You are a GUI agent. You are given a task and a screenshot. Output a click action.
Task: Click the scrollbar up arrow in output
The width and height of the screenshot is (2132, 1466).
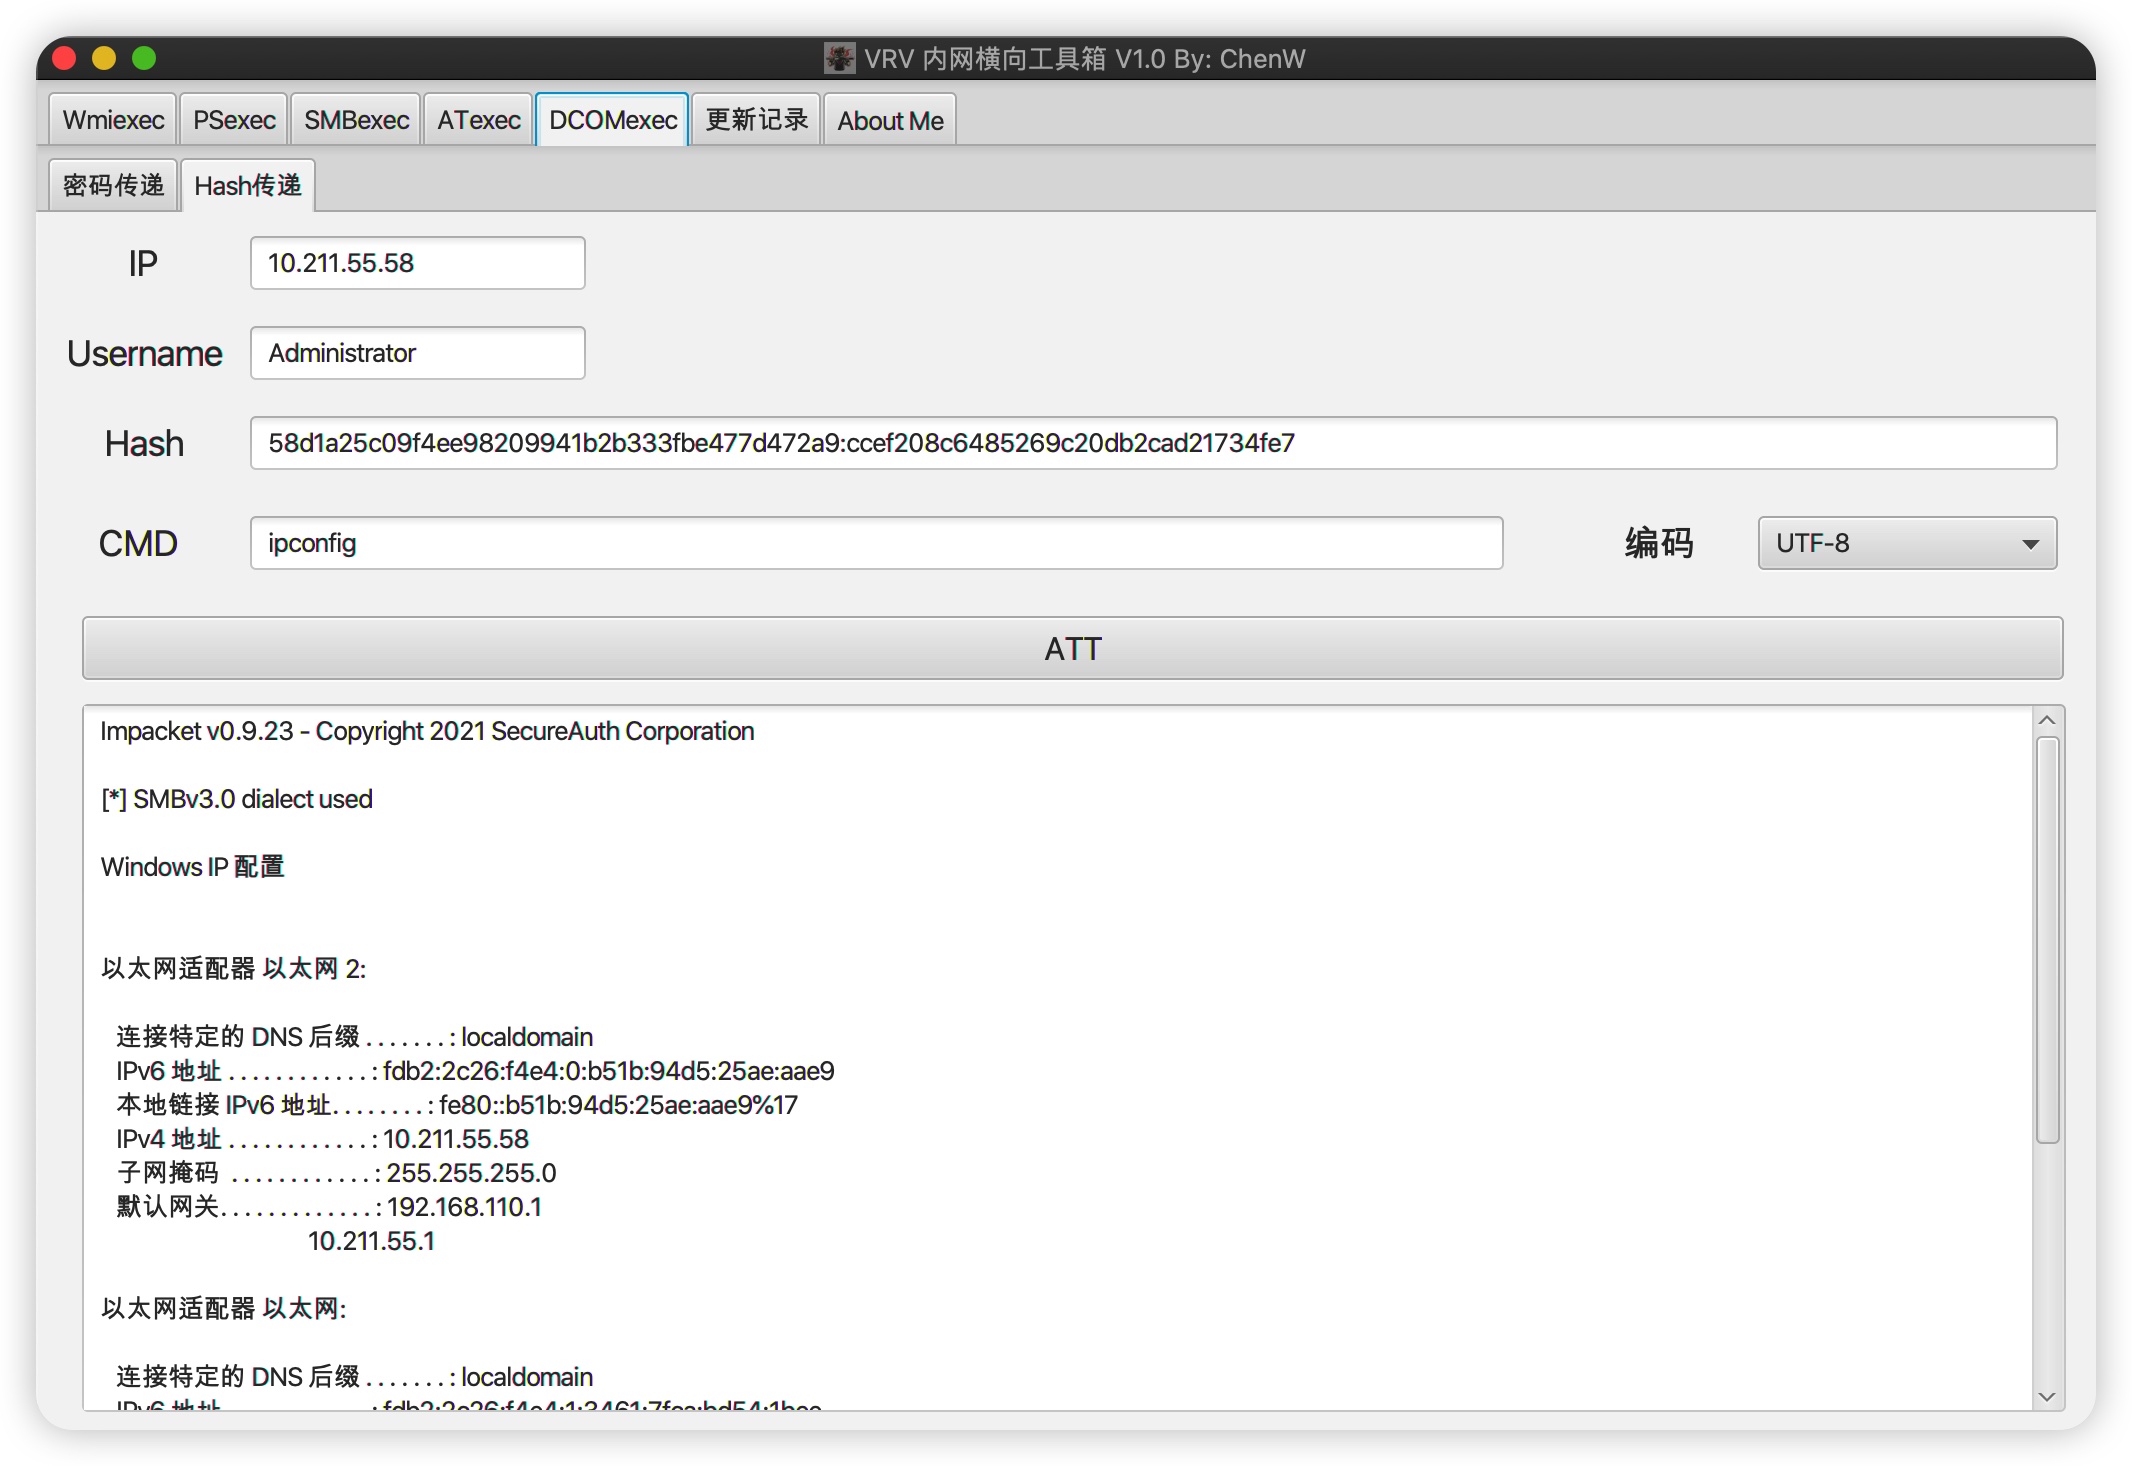click(2047, 720)
